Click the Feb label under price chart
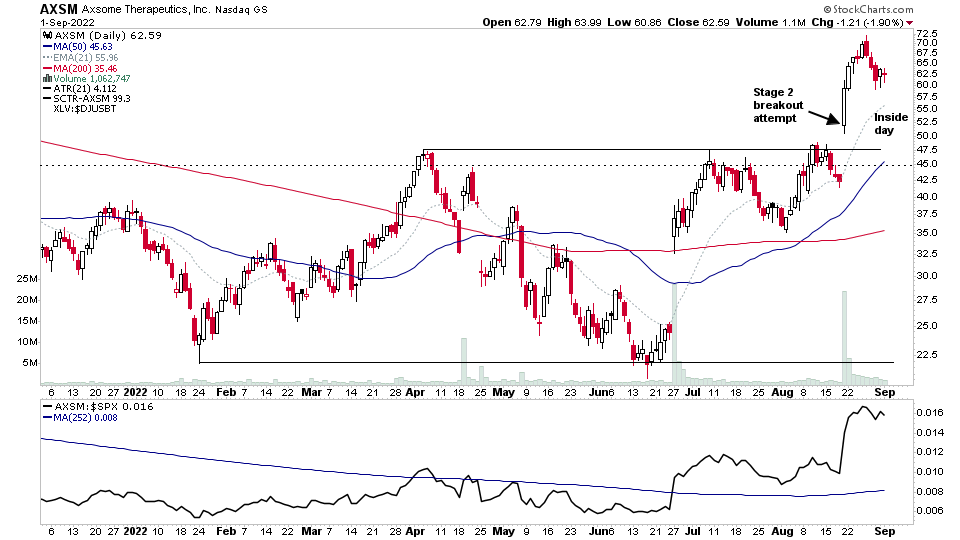This screenshot has height=540, width=960. (x=226, y=392)
